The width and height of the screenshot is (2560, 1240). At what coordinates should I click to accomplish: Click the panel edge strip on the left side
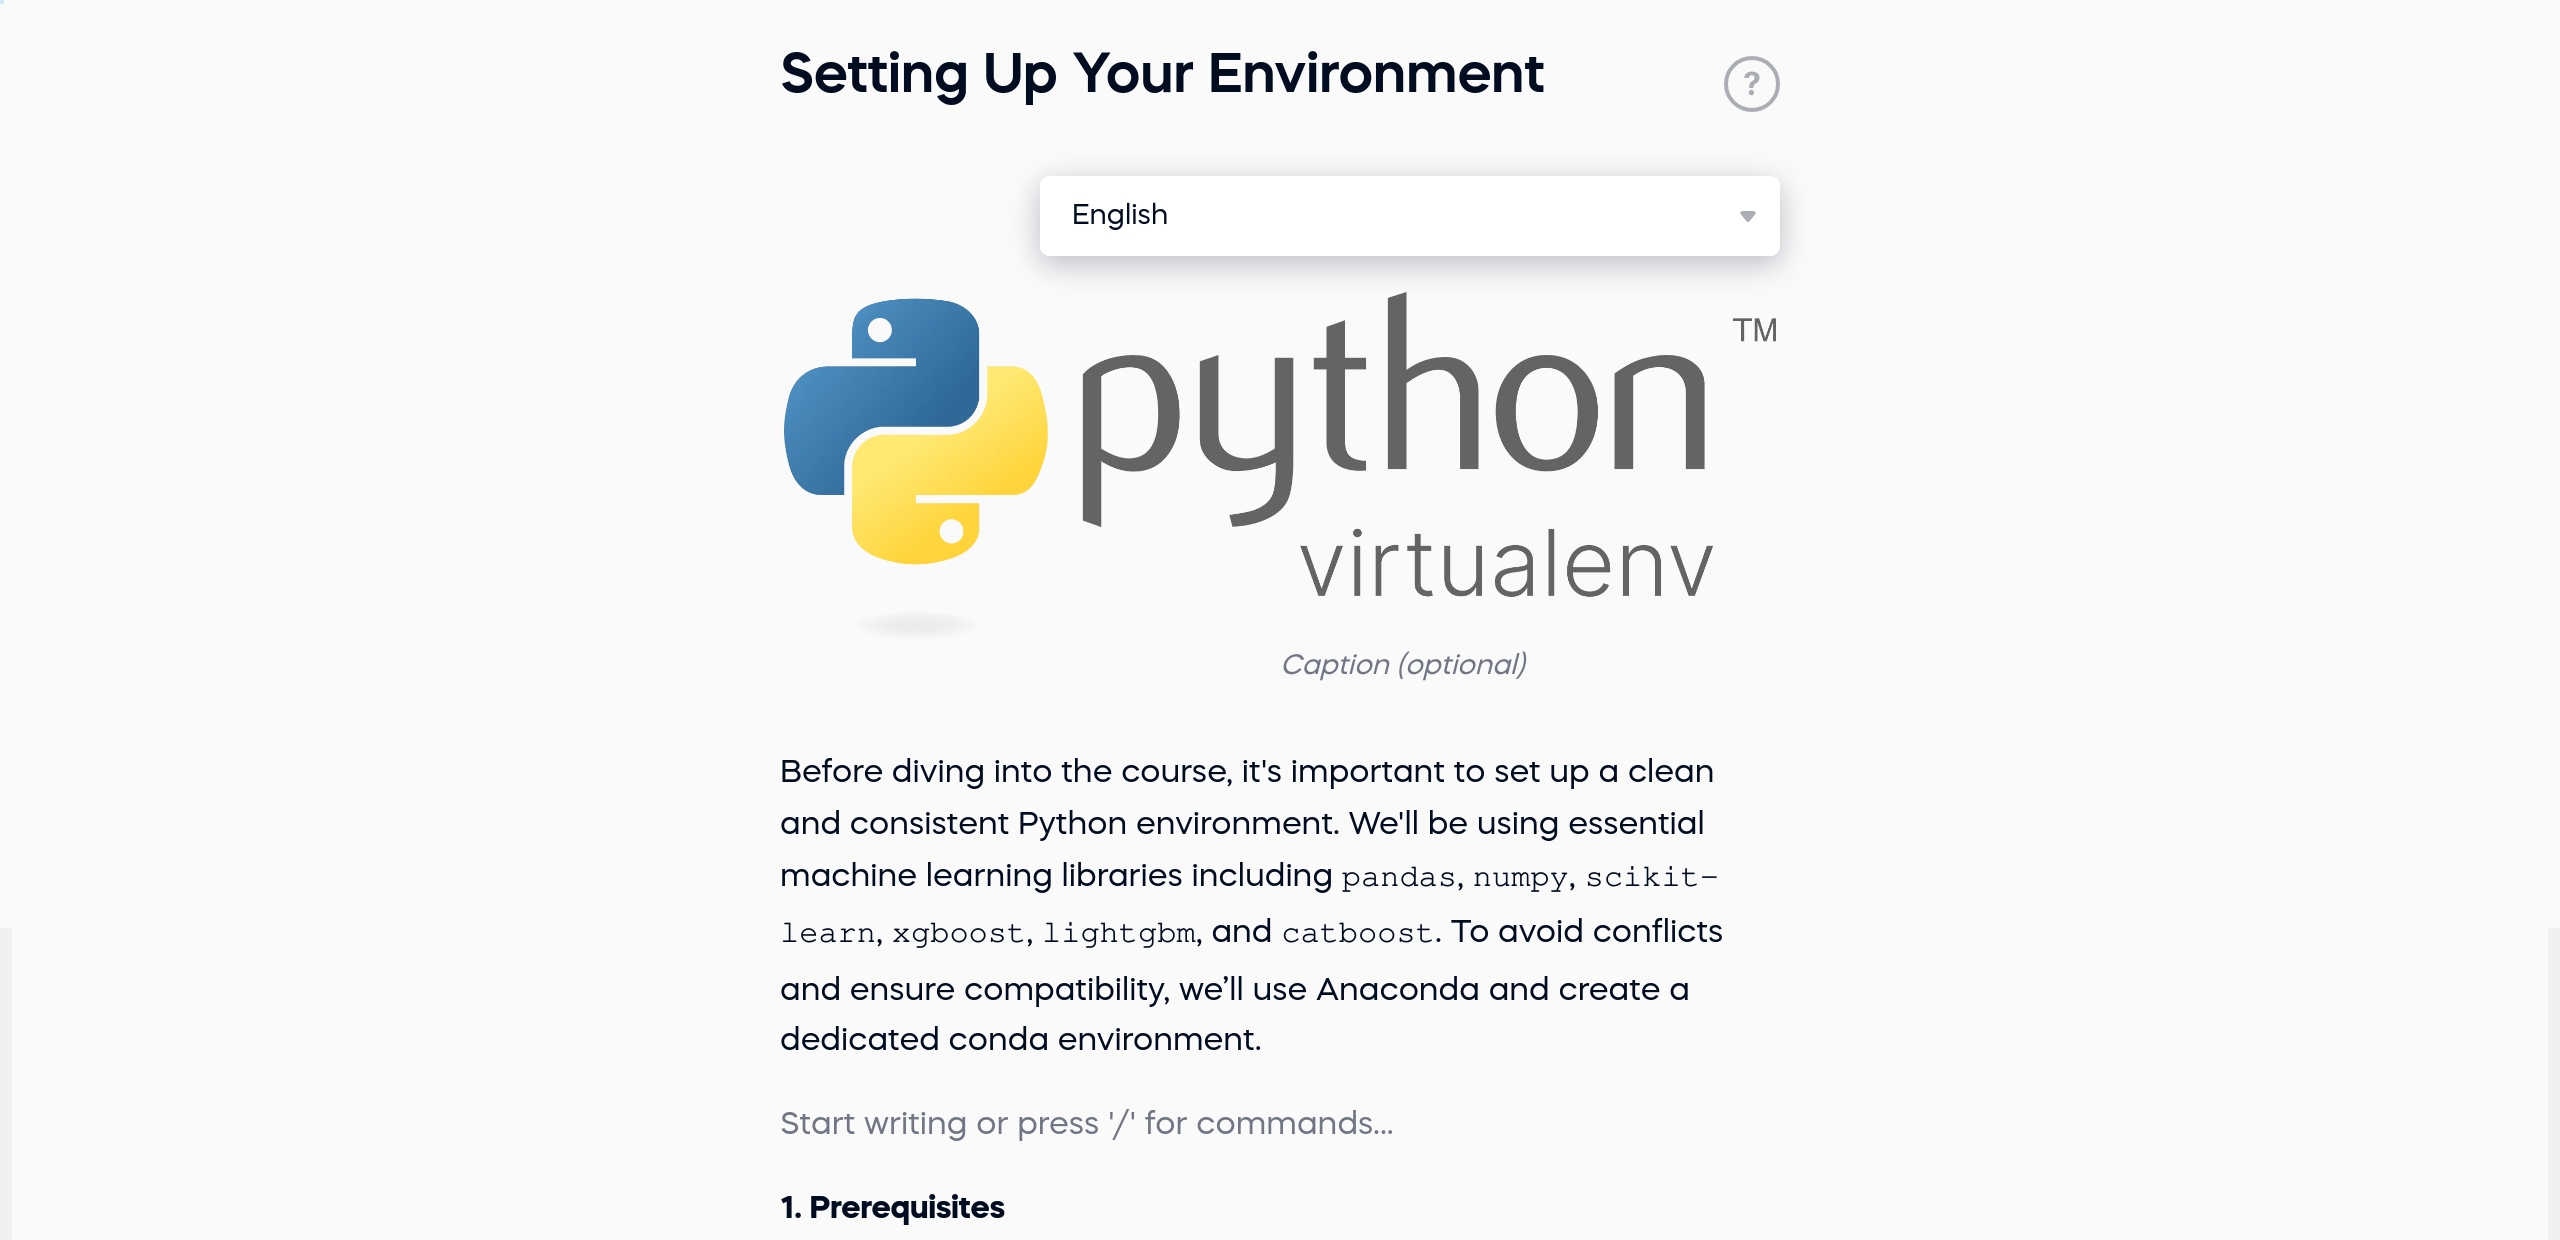click(x=4, y=1080)
